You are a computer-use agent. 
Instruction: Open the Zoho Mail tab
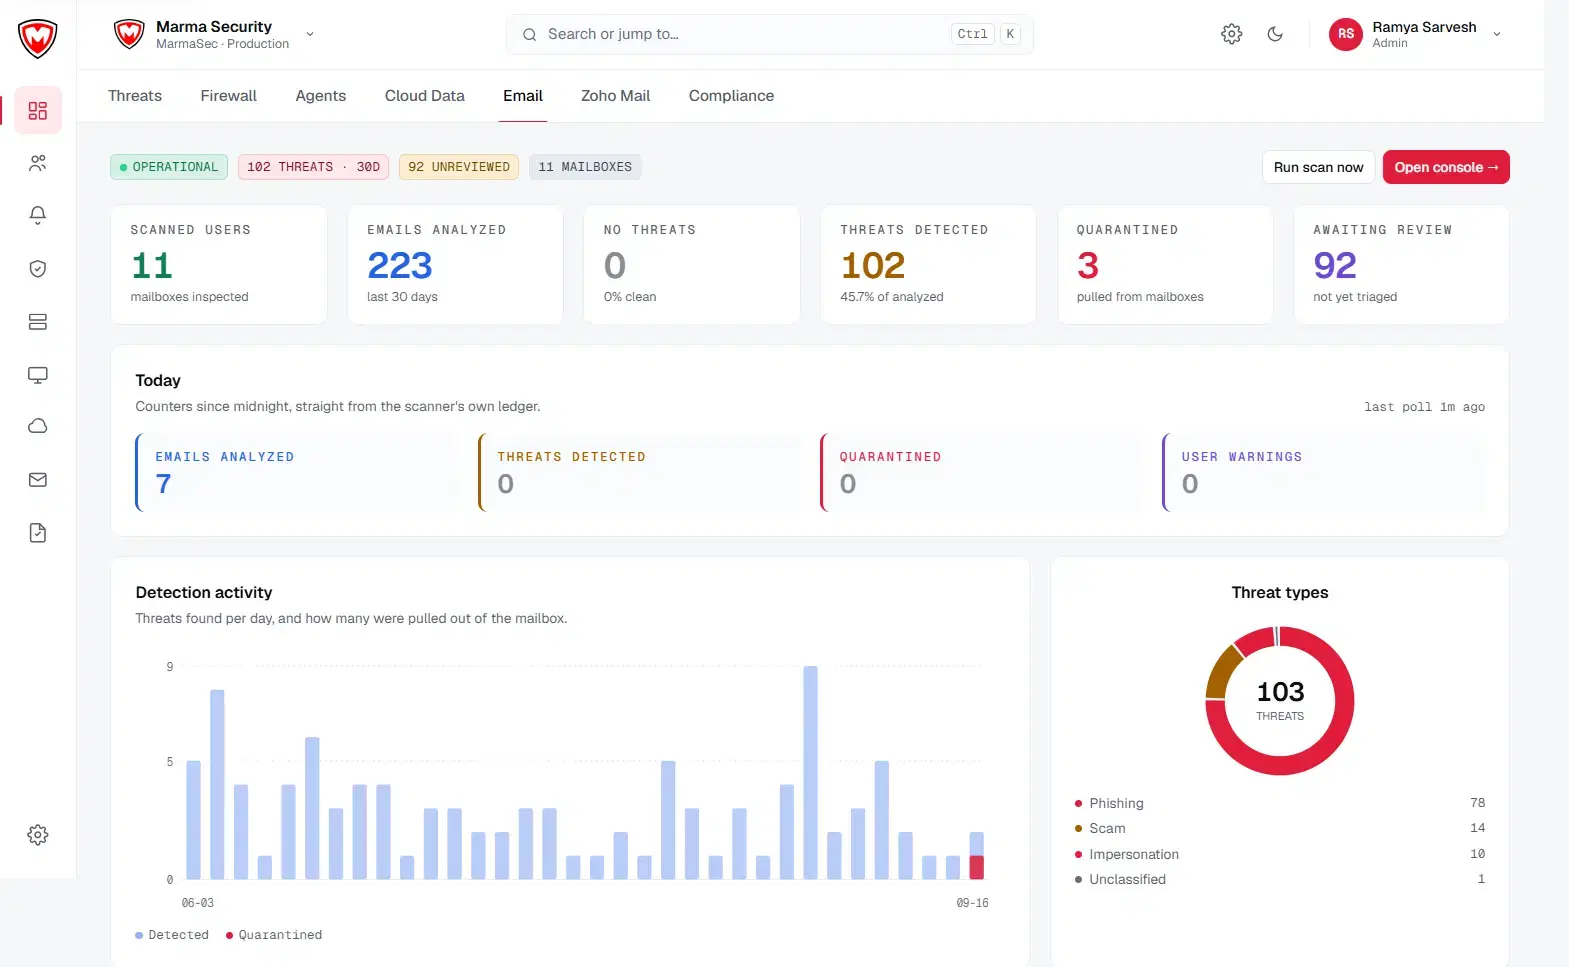point(616,96)
